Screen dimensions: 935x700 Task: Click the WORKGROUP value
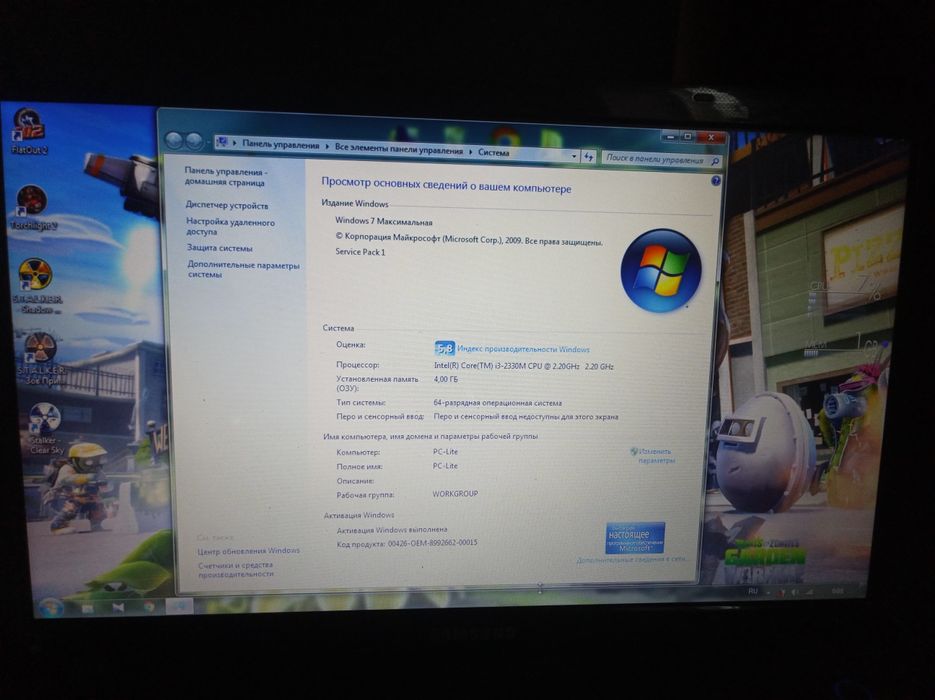tap(455, 494)
